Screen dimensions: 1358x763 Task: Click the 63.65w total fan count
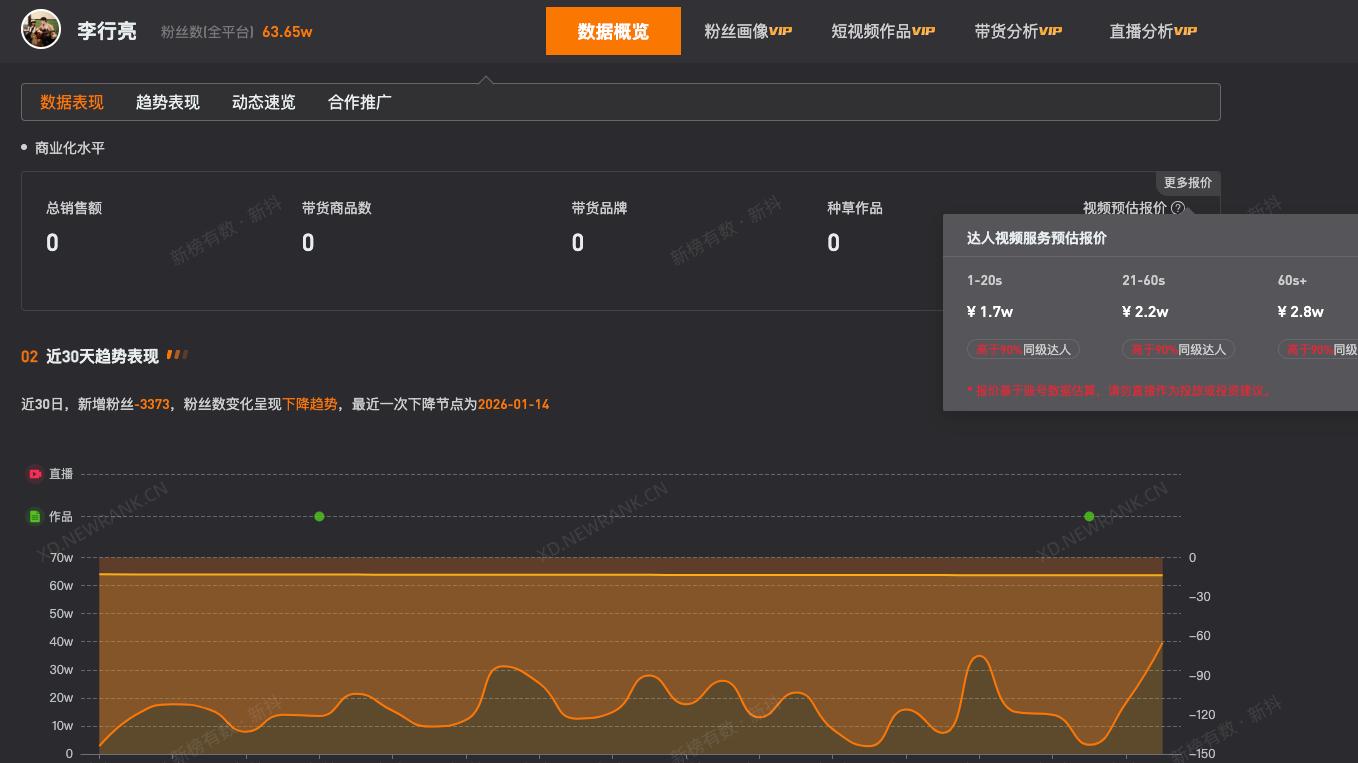(x=288, y=31)
